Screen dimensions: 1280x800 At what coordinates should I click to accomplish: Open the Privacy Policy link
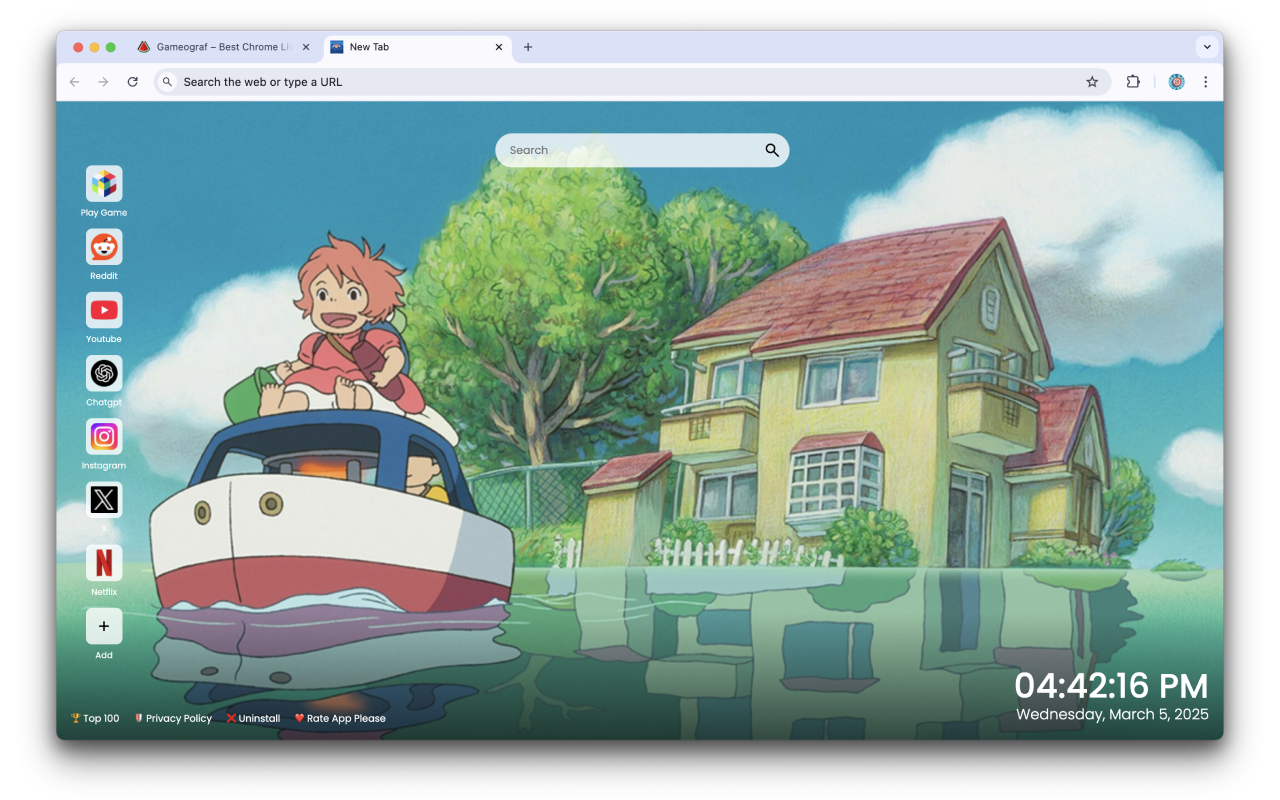click(x=172, y=718)
